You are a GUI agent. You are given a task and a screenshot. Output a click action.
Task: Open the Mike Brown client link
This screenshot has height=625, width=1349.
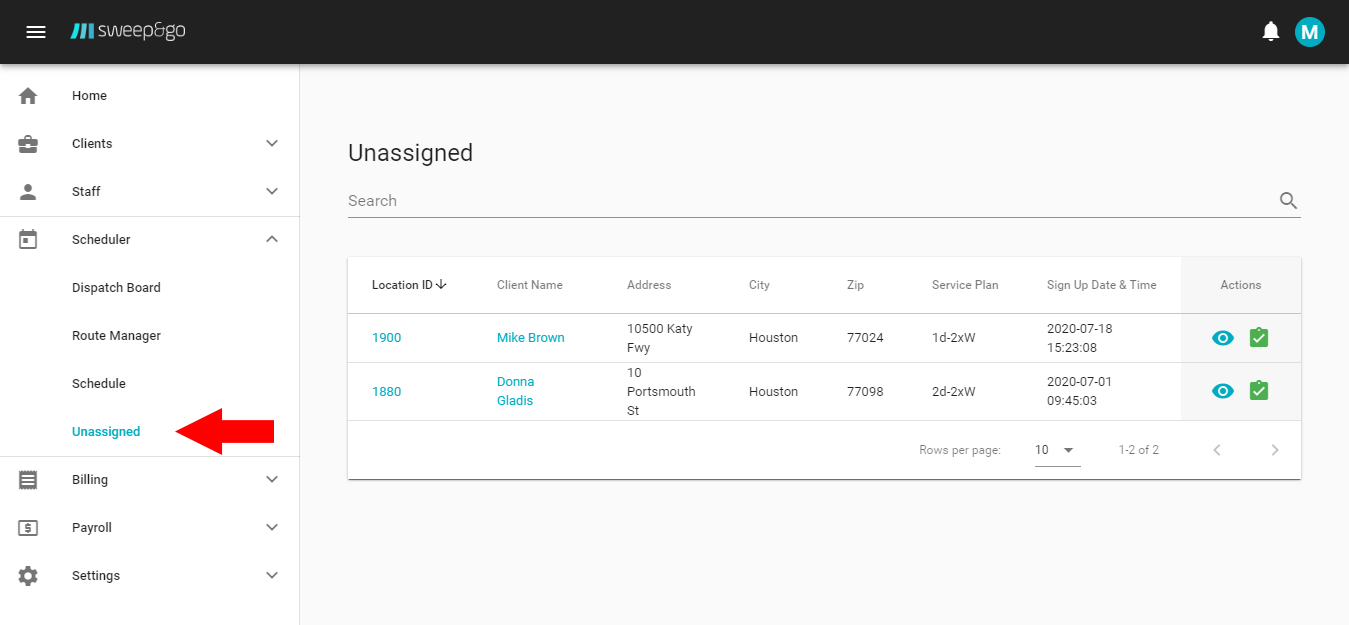(530, 338)
